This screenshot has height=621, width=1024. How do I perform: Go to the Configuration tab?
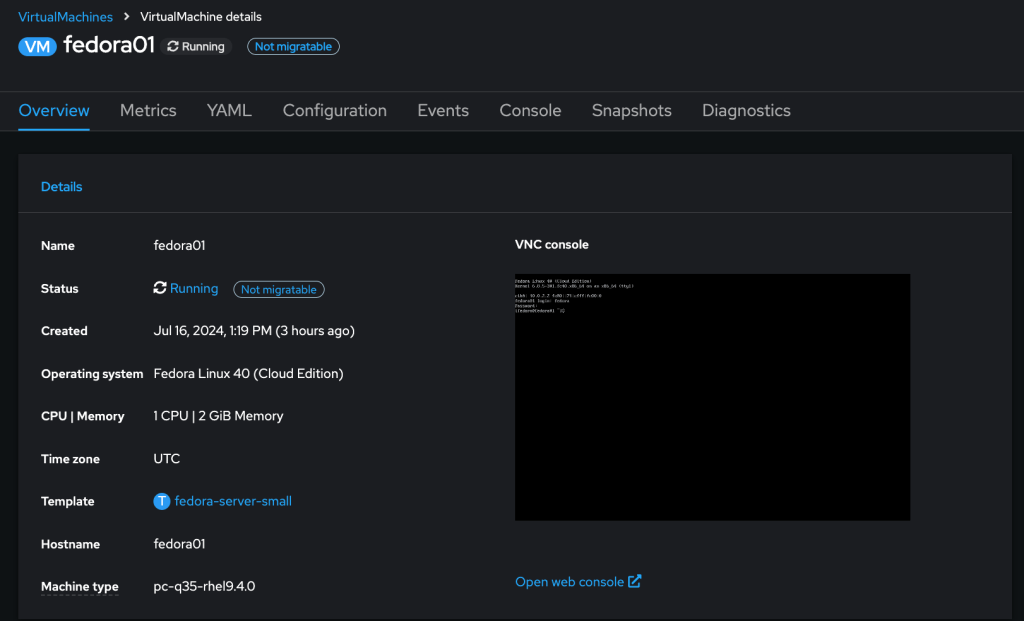[x=334, y=111]
